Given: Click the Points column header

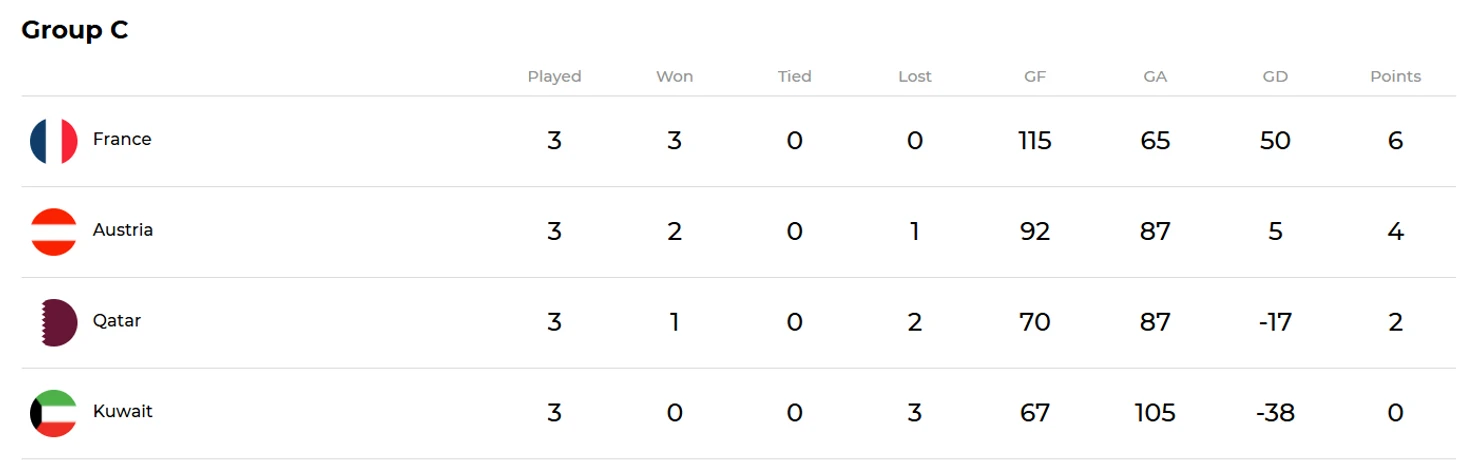Looking at the screenshot, I should click(1395, 76).
